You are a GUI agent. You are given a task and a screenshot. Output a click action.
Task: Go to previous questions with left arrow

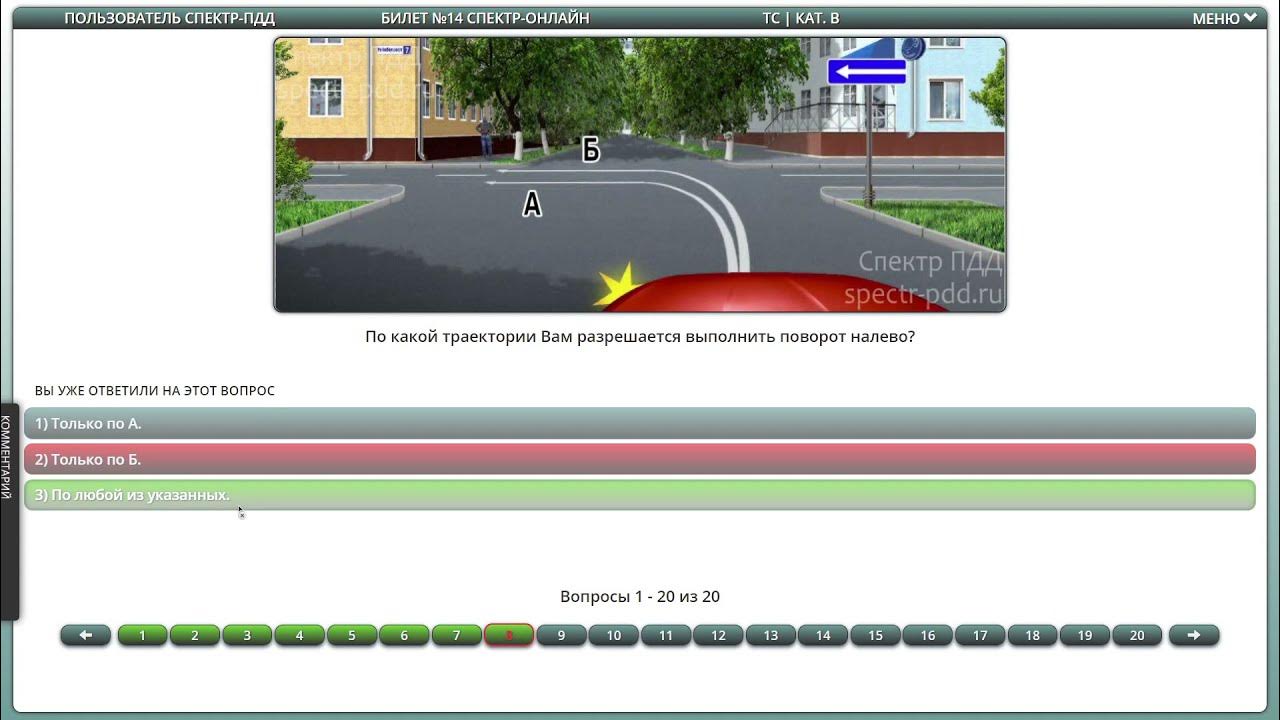coord(86,635)
